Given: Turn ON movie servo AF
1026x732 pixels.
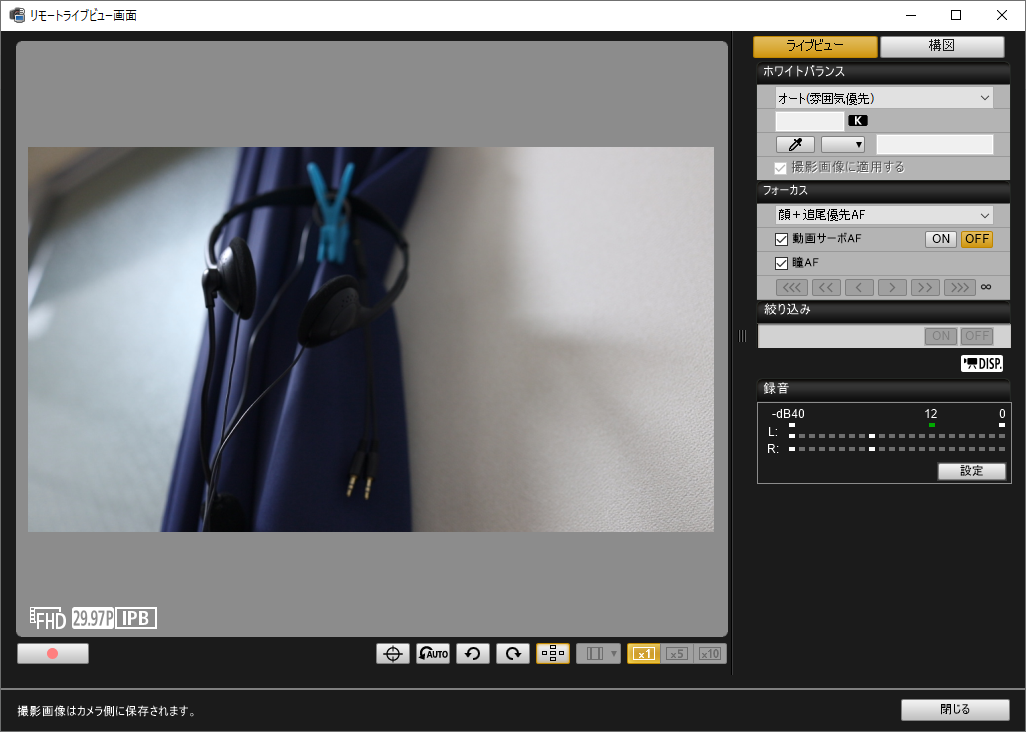Looking at the screenshot, I should coord(939,239).
